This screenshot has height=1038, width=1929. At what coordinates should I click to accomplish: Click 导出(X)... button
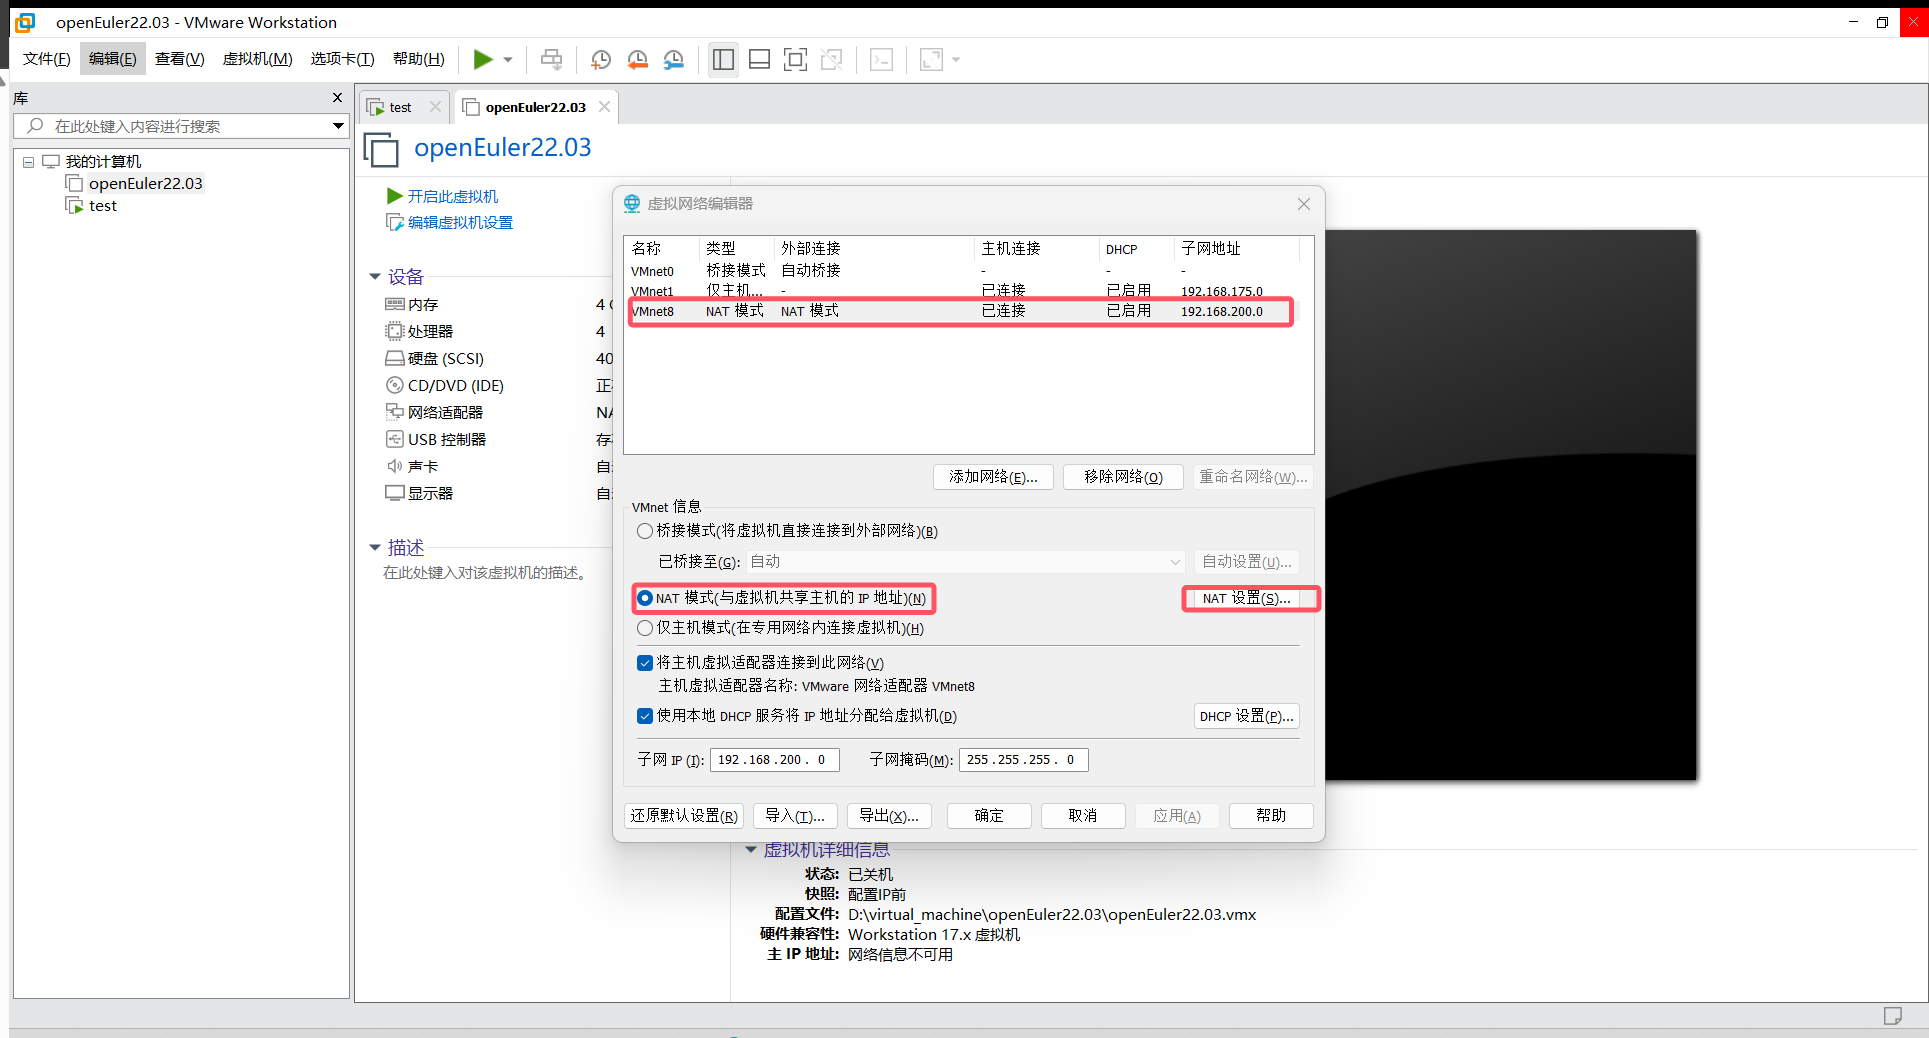[889, 816]
